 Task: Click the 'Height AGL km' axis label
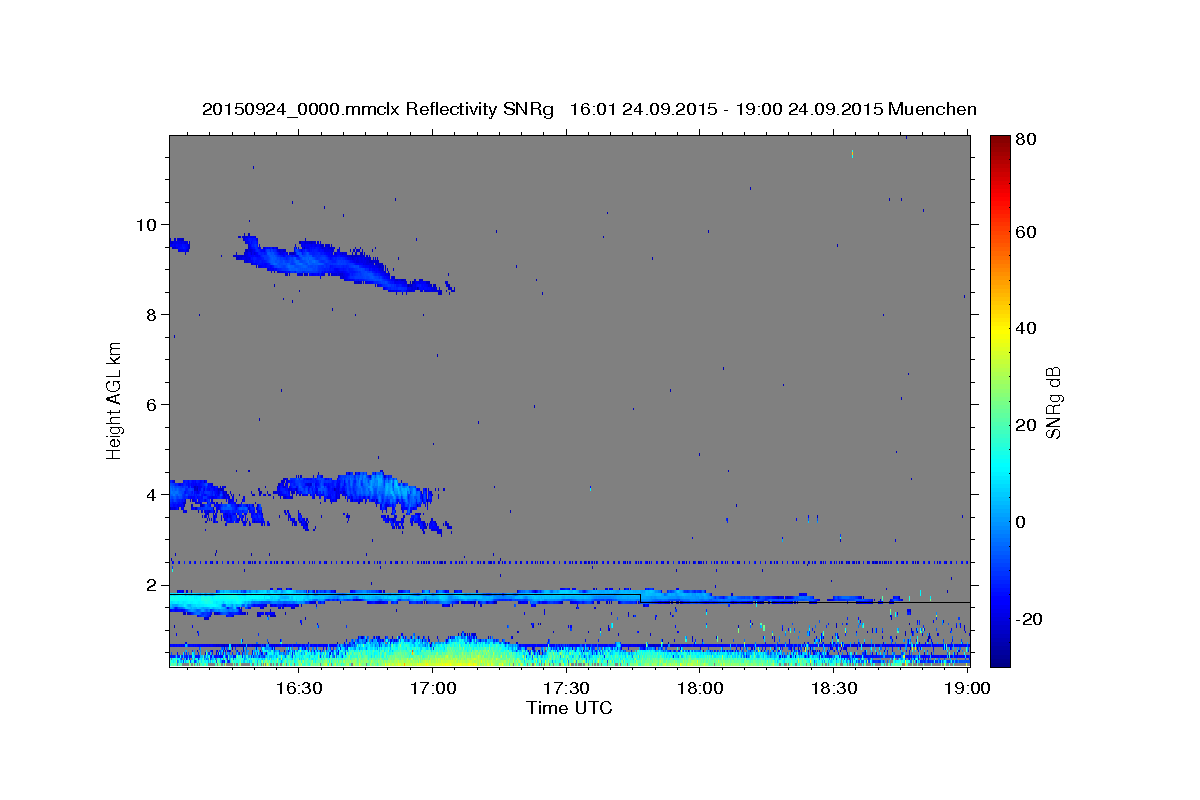pos(115,401)
